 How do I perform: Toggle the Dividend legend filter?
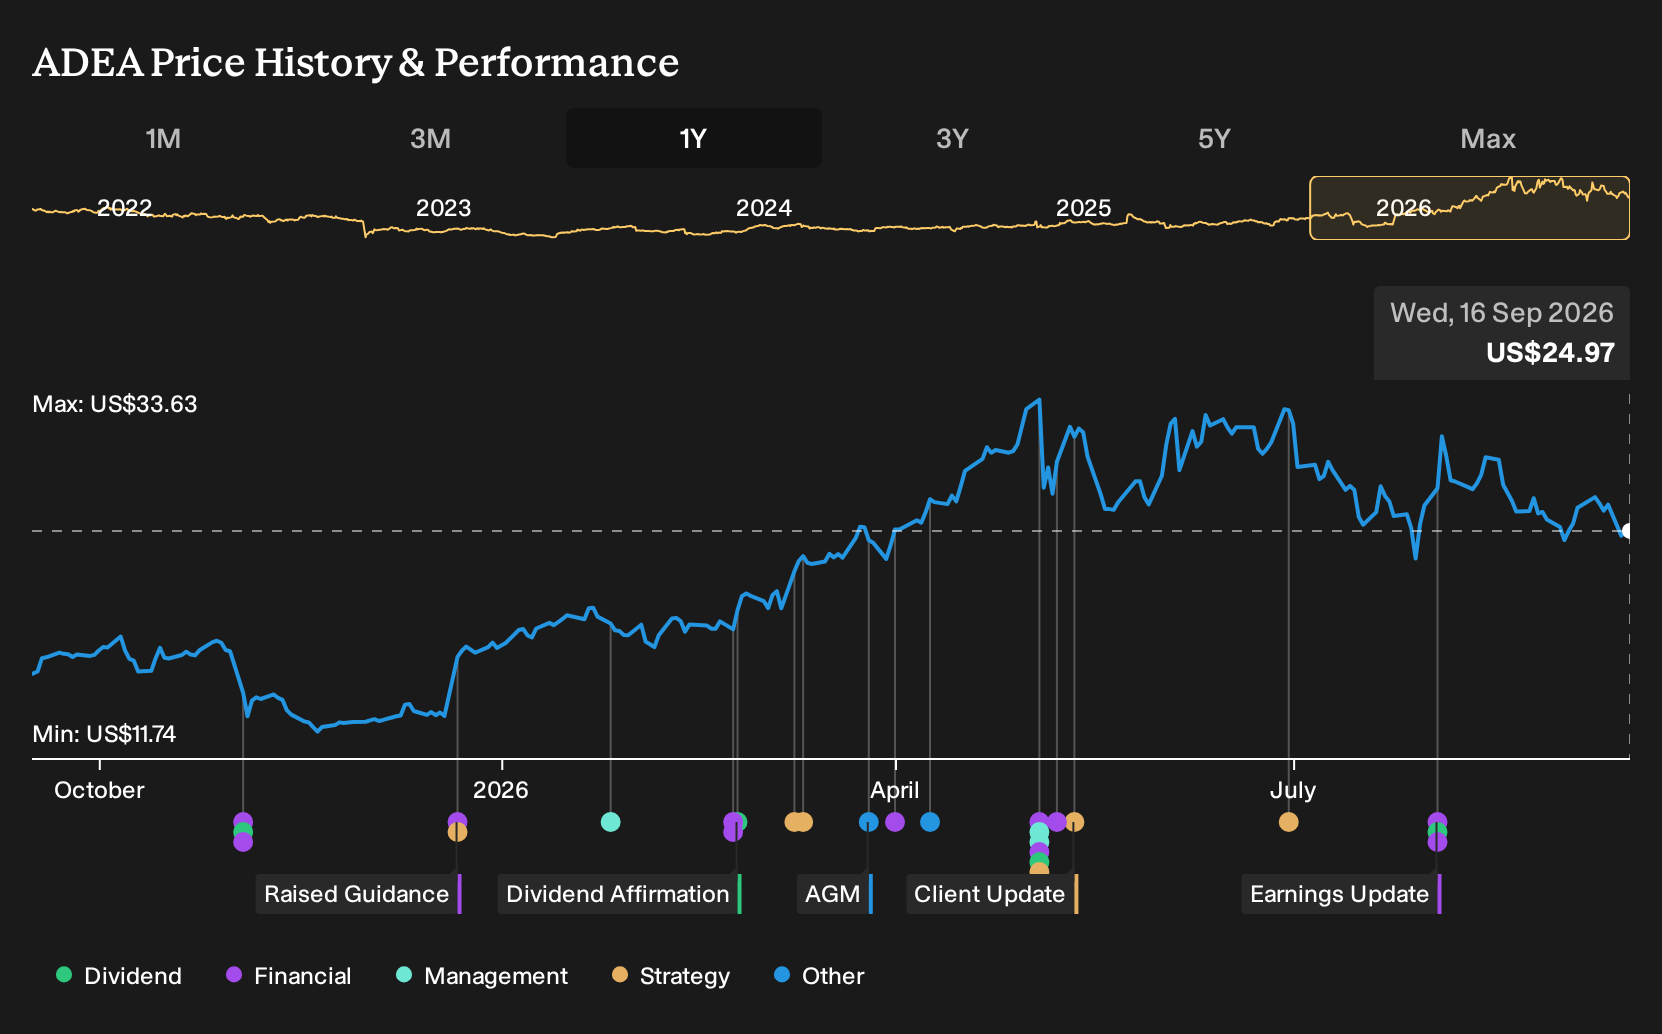pos(119,975)
